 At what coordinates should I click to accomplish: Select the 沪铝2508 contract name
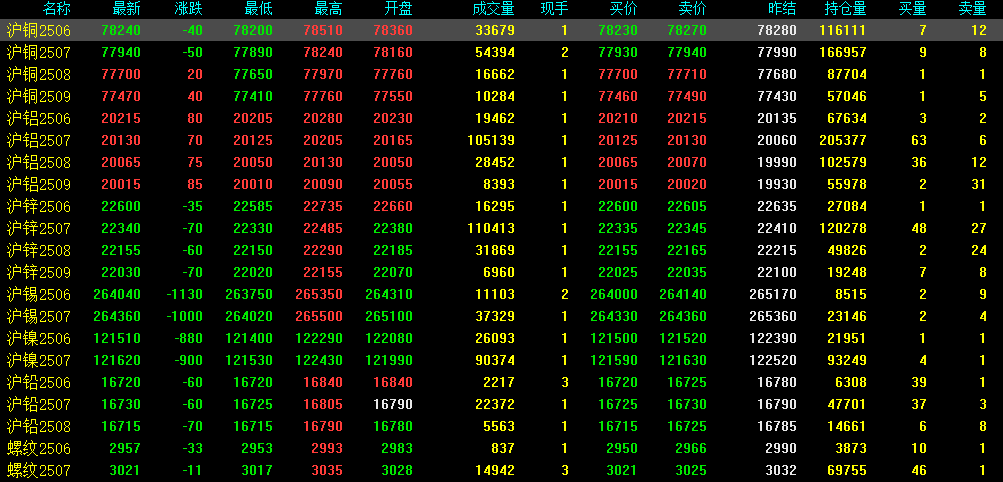click(38, 162)
